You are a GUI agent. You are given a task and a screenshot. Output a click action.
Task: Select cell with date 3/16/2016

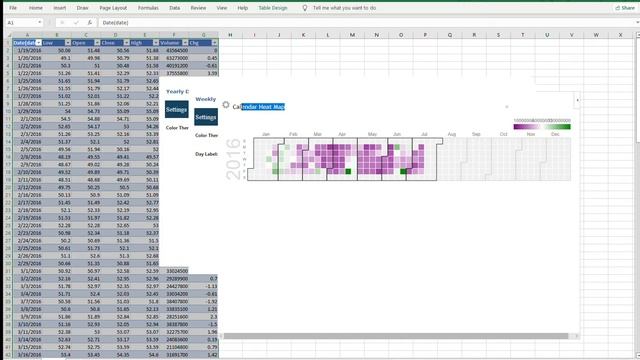(x=27, y=355)
